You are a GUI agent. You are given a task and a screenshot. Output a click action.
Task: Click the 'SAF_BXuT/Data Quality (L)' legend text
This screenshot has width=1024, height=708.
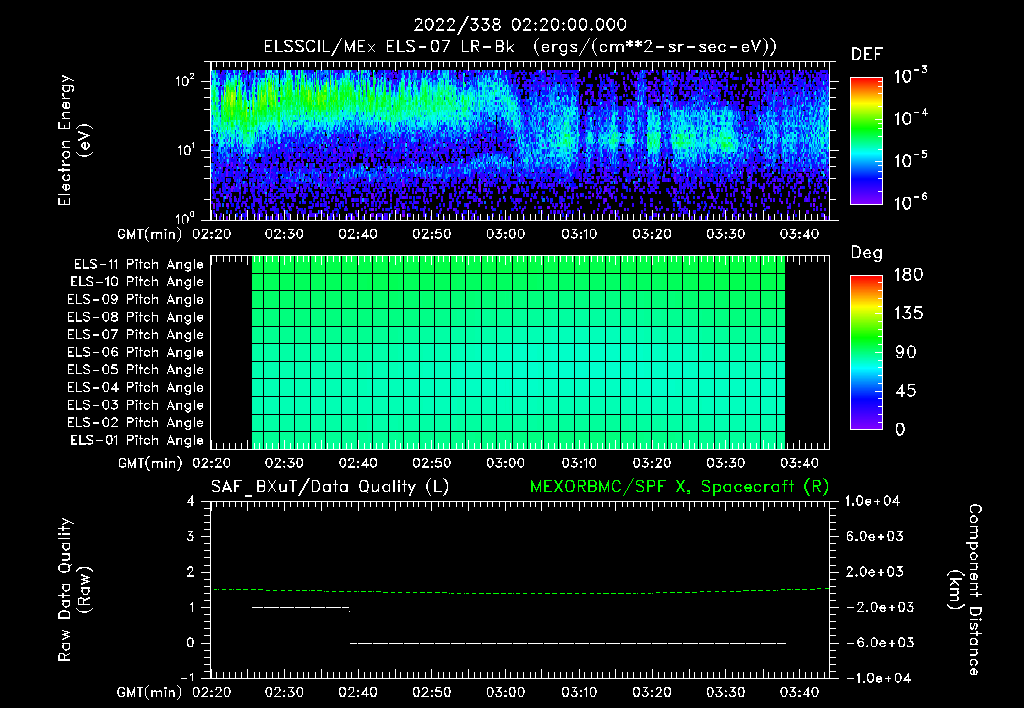330,487
